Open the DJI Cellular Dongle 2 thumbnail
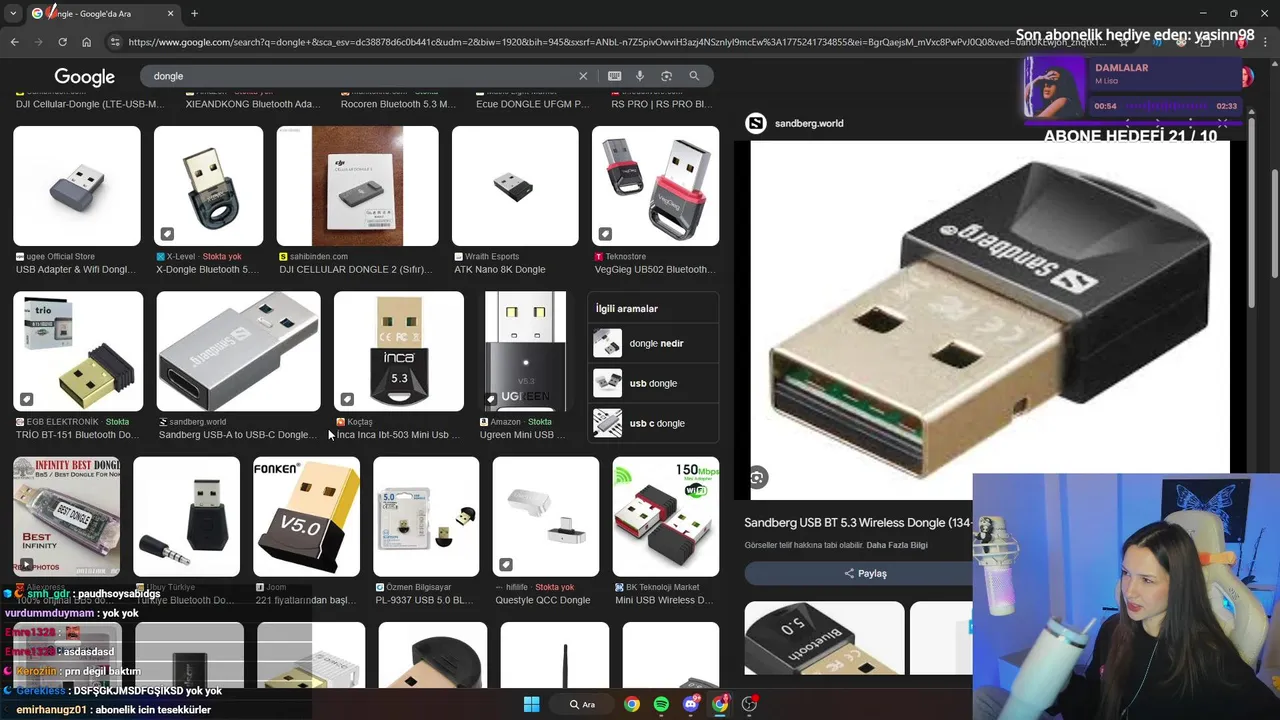1280x720 pixels. pyautogui.click(x=357, y=186)
